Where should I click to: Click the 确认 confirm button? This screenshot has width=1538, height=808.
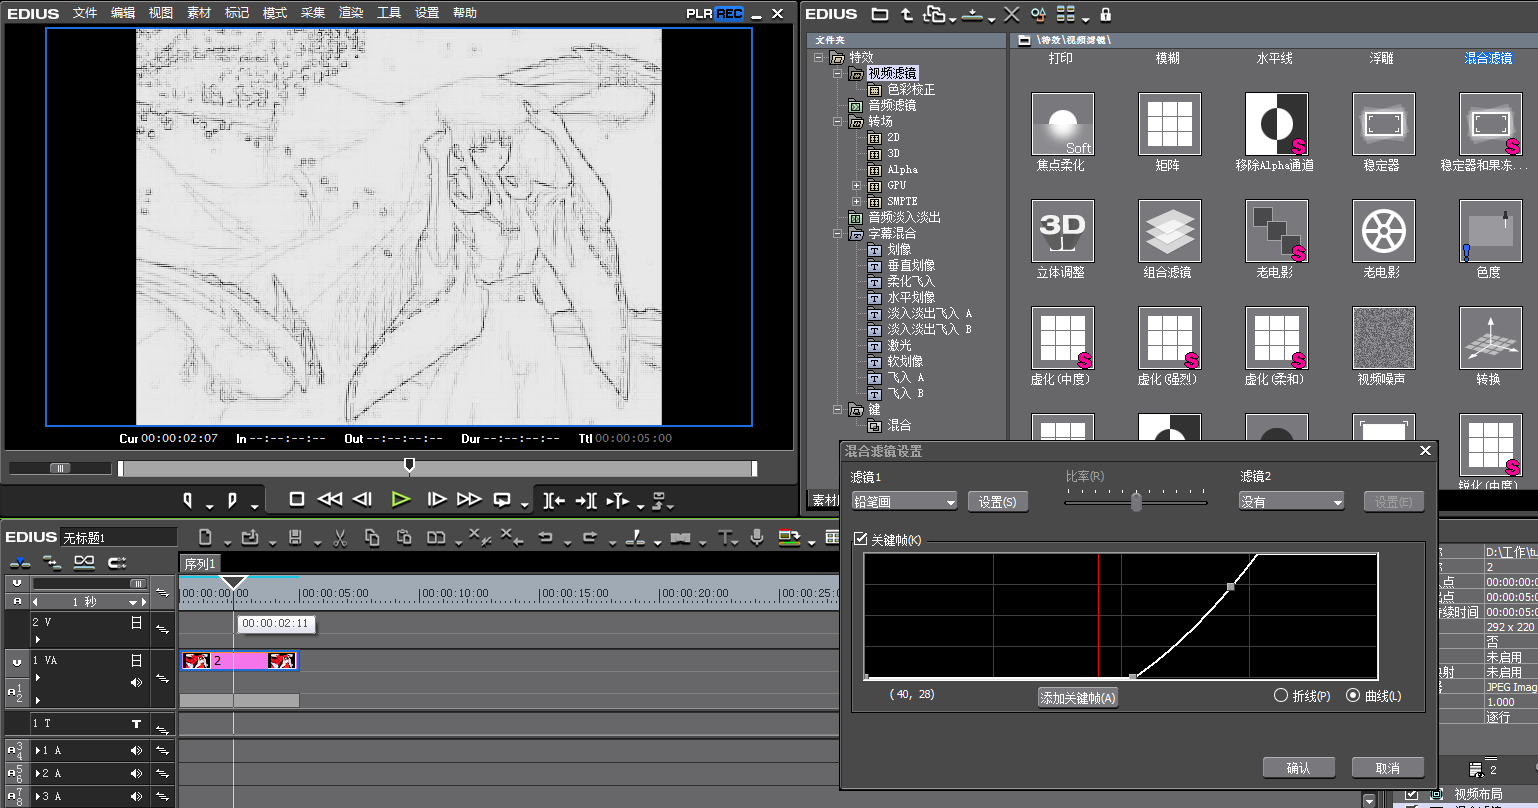pos(1298,768)
